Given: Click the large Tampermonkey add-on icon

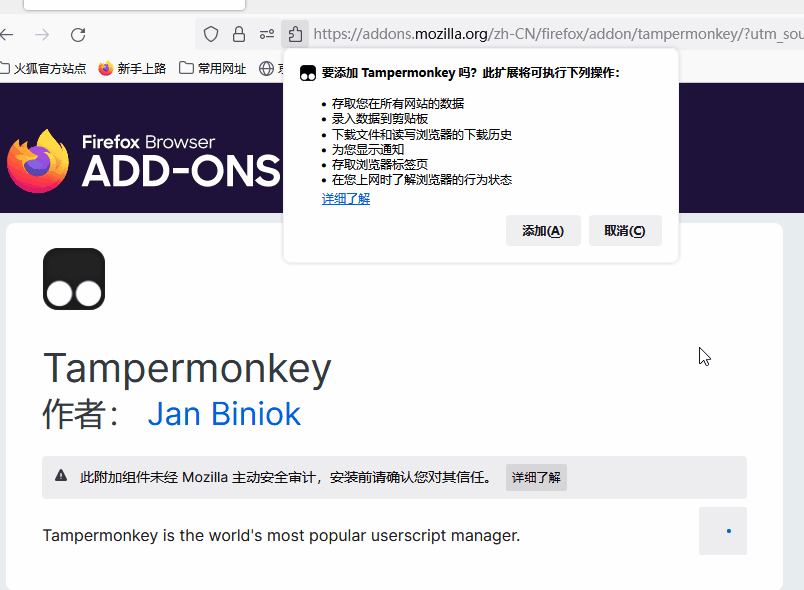Looking at the screenshot, I should [74, 279].
